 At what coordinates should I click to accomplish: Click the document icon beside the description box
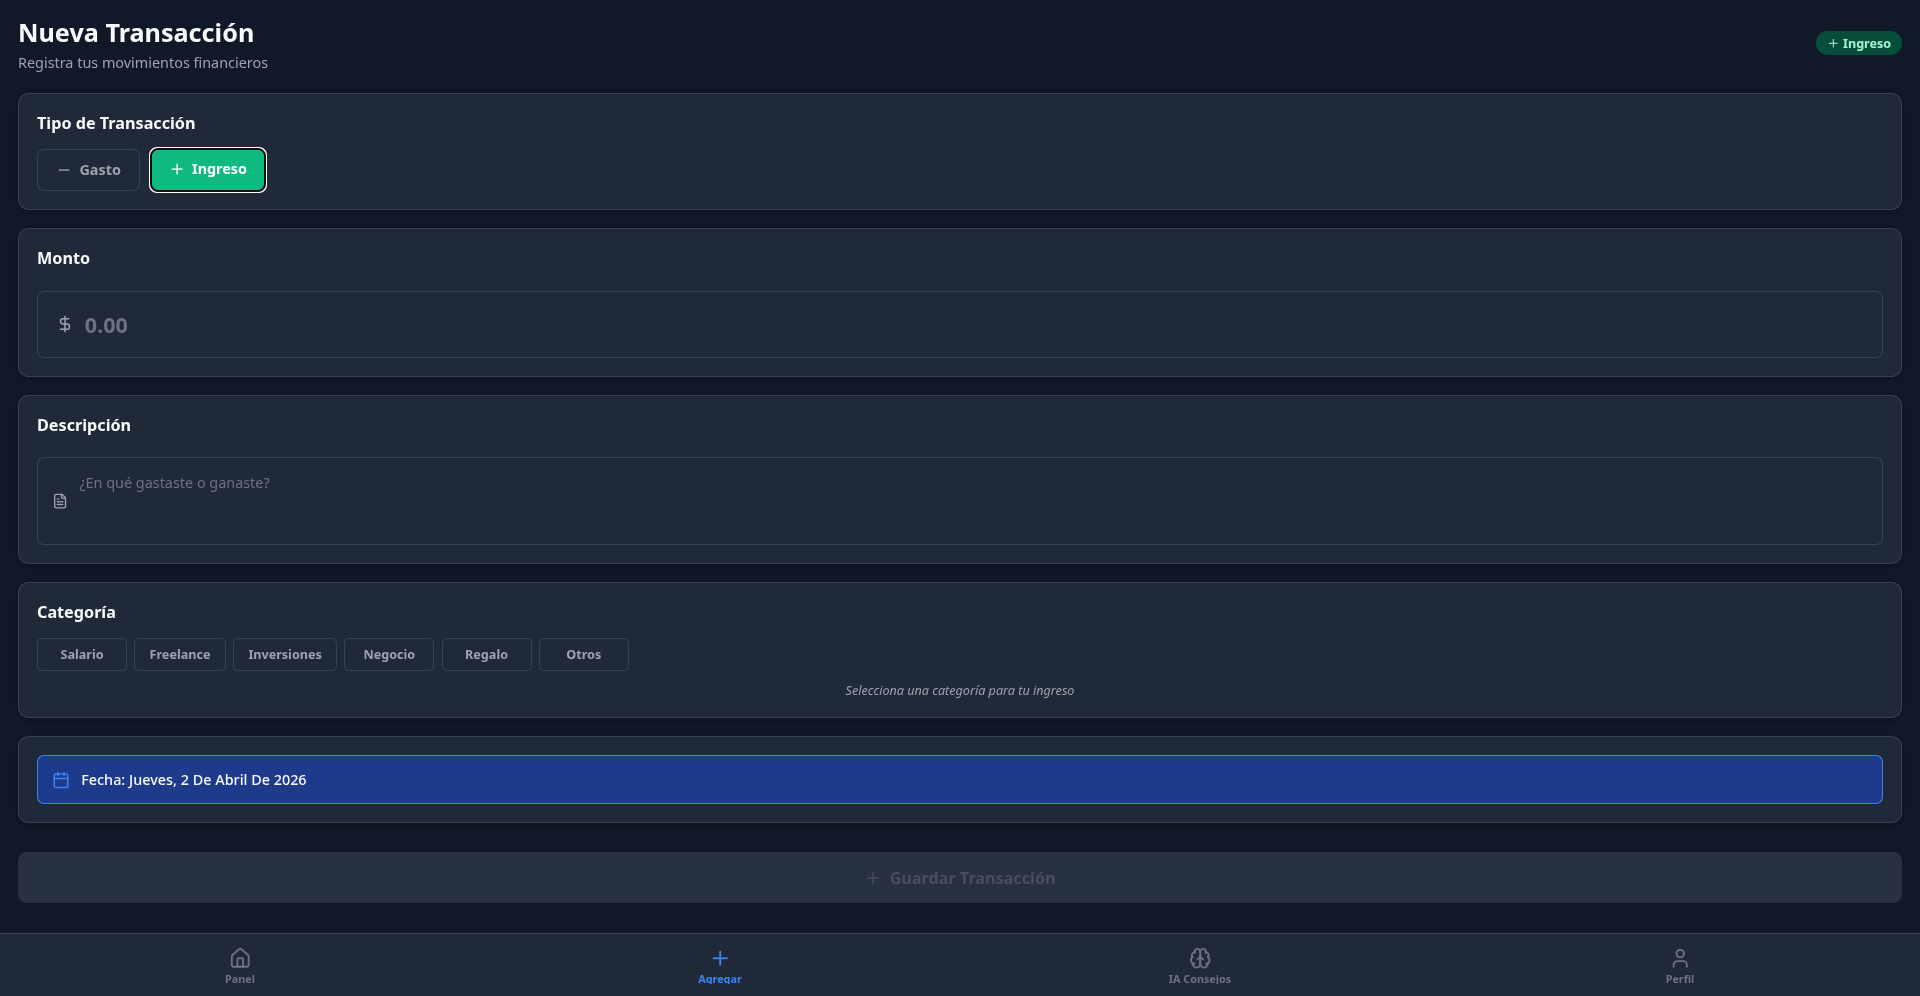tap(60, 500)
